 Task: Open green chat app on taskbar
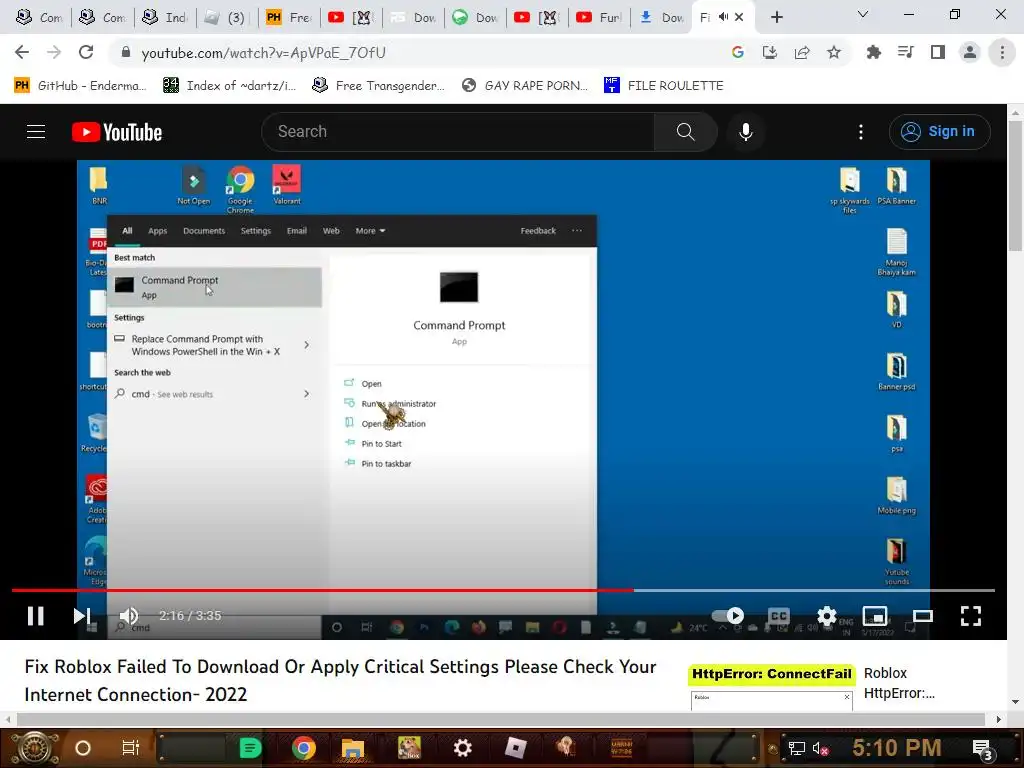tap(249, 748)
